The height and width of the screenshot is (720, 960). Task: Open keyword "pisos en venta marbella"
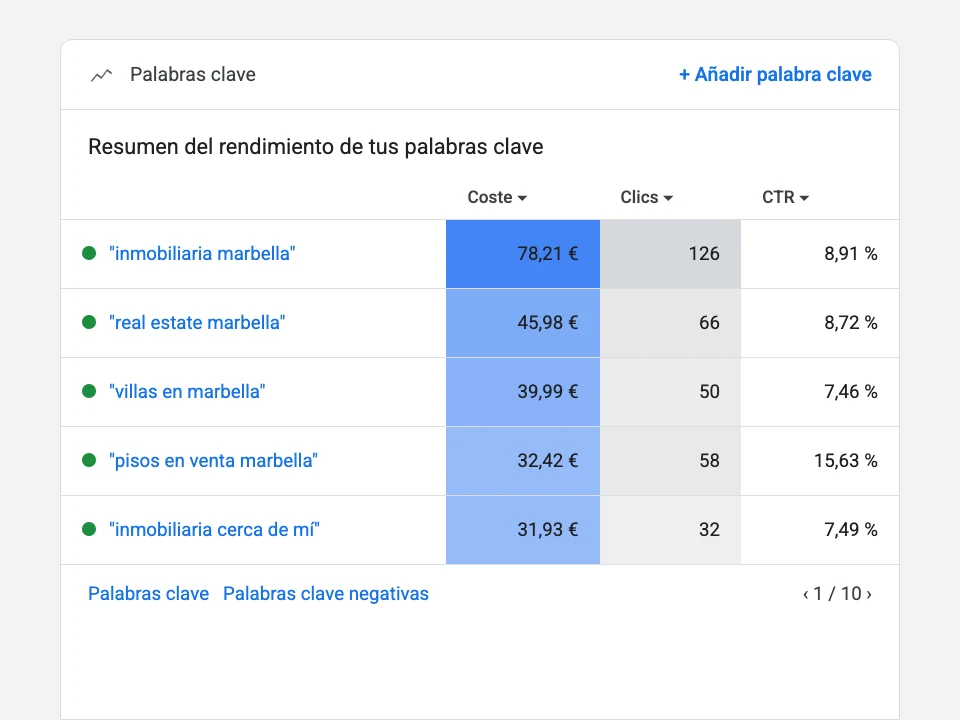pos(214,460)
